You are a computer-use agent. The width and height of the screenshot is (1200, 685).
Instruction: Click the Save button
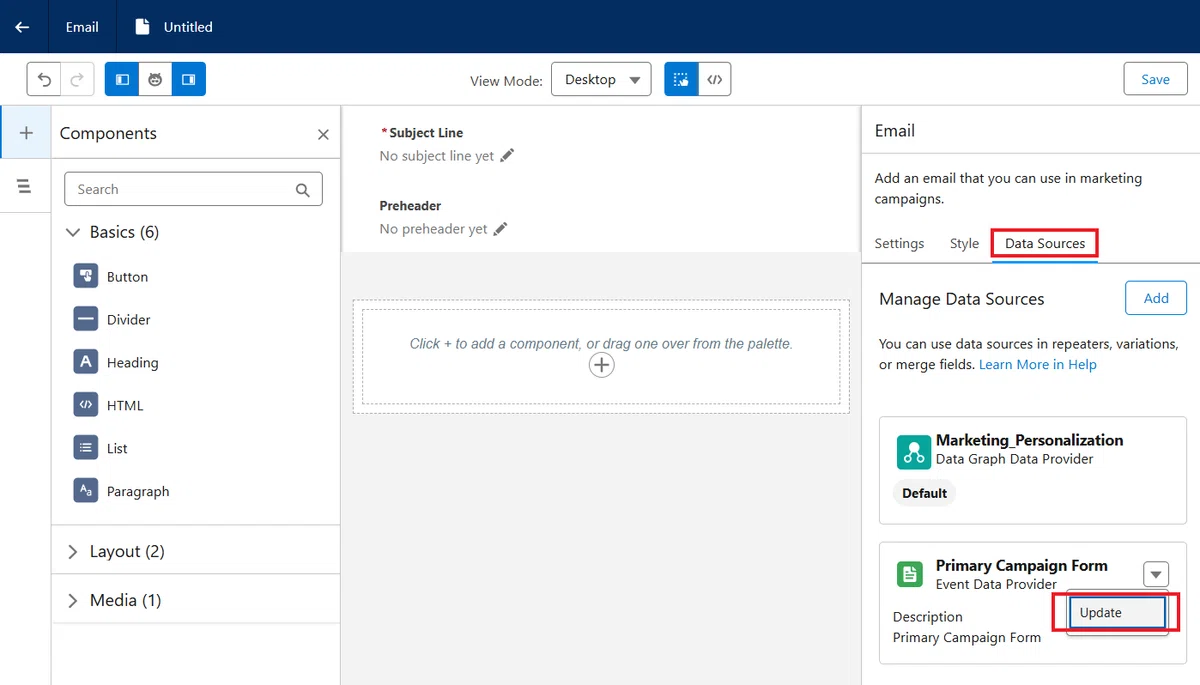(x=1155, y=79)
